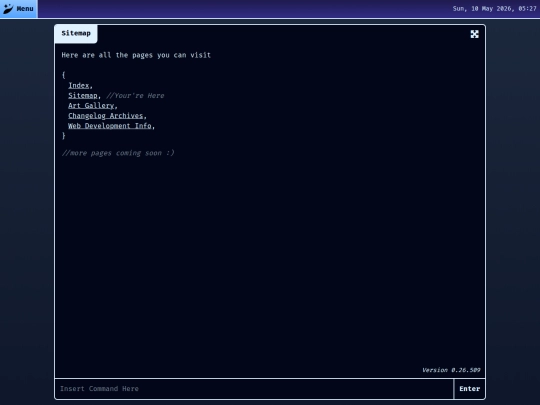Click the date and time in the top bar

494,9
